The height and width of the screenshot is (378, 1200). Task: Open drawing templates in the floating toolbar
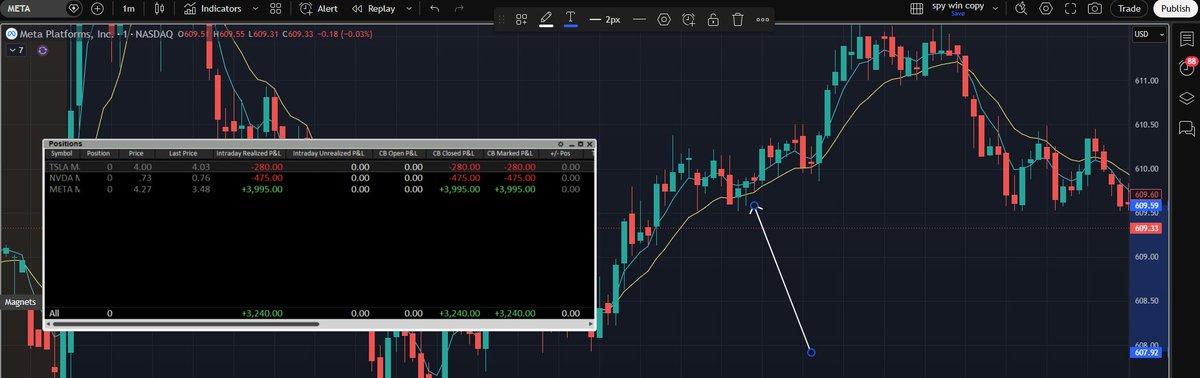(521, 19)
